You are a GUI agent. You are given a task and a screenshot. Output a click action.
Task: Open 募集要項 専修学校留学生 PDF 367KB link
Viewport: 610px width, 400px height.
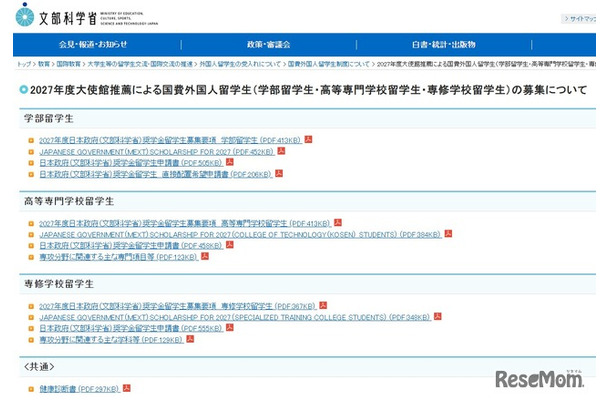point(177,306)
